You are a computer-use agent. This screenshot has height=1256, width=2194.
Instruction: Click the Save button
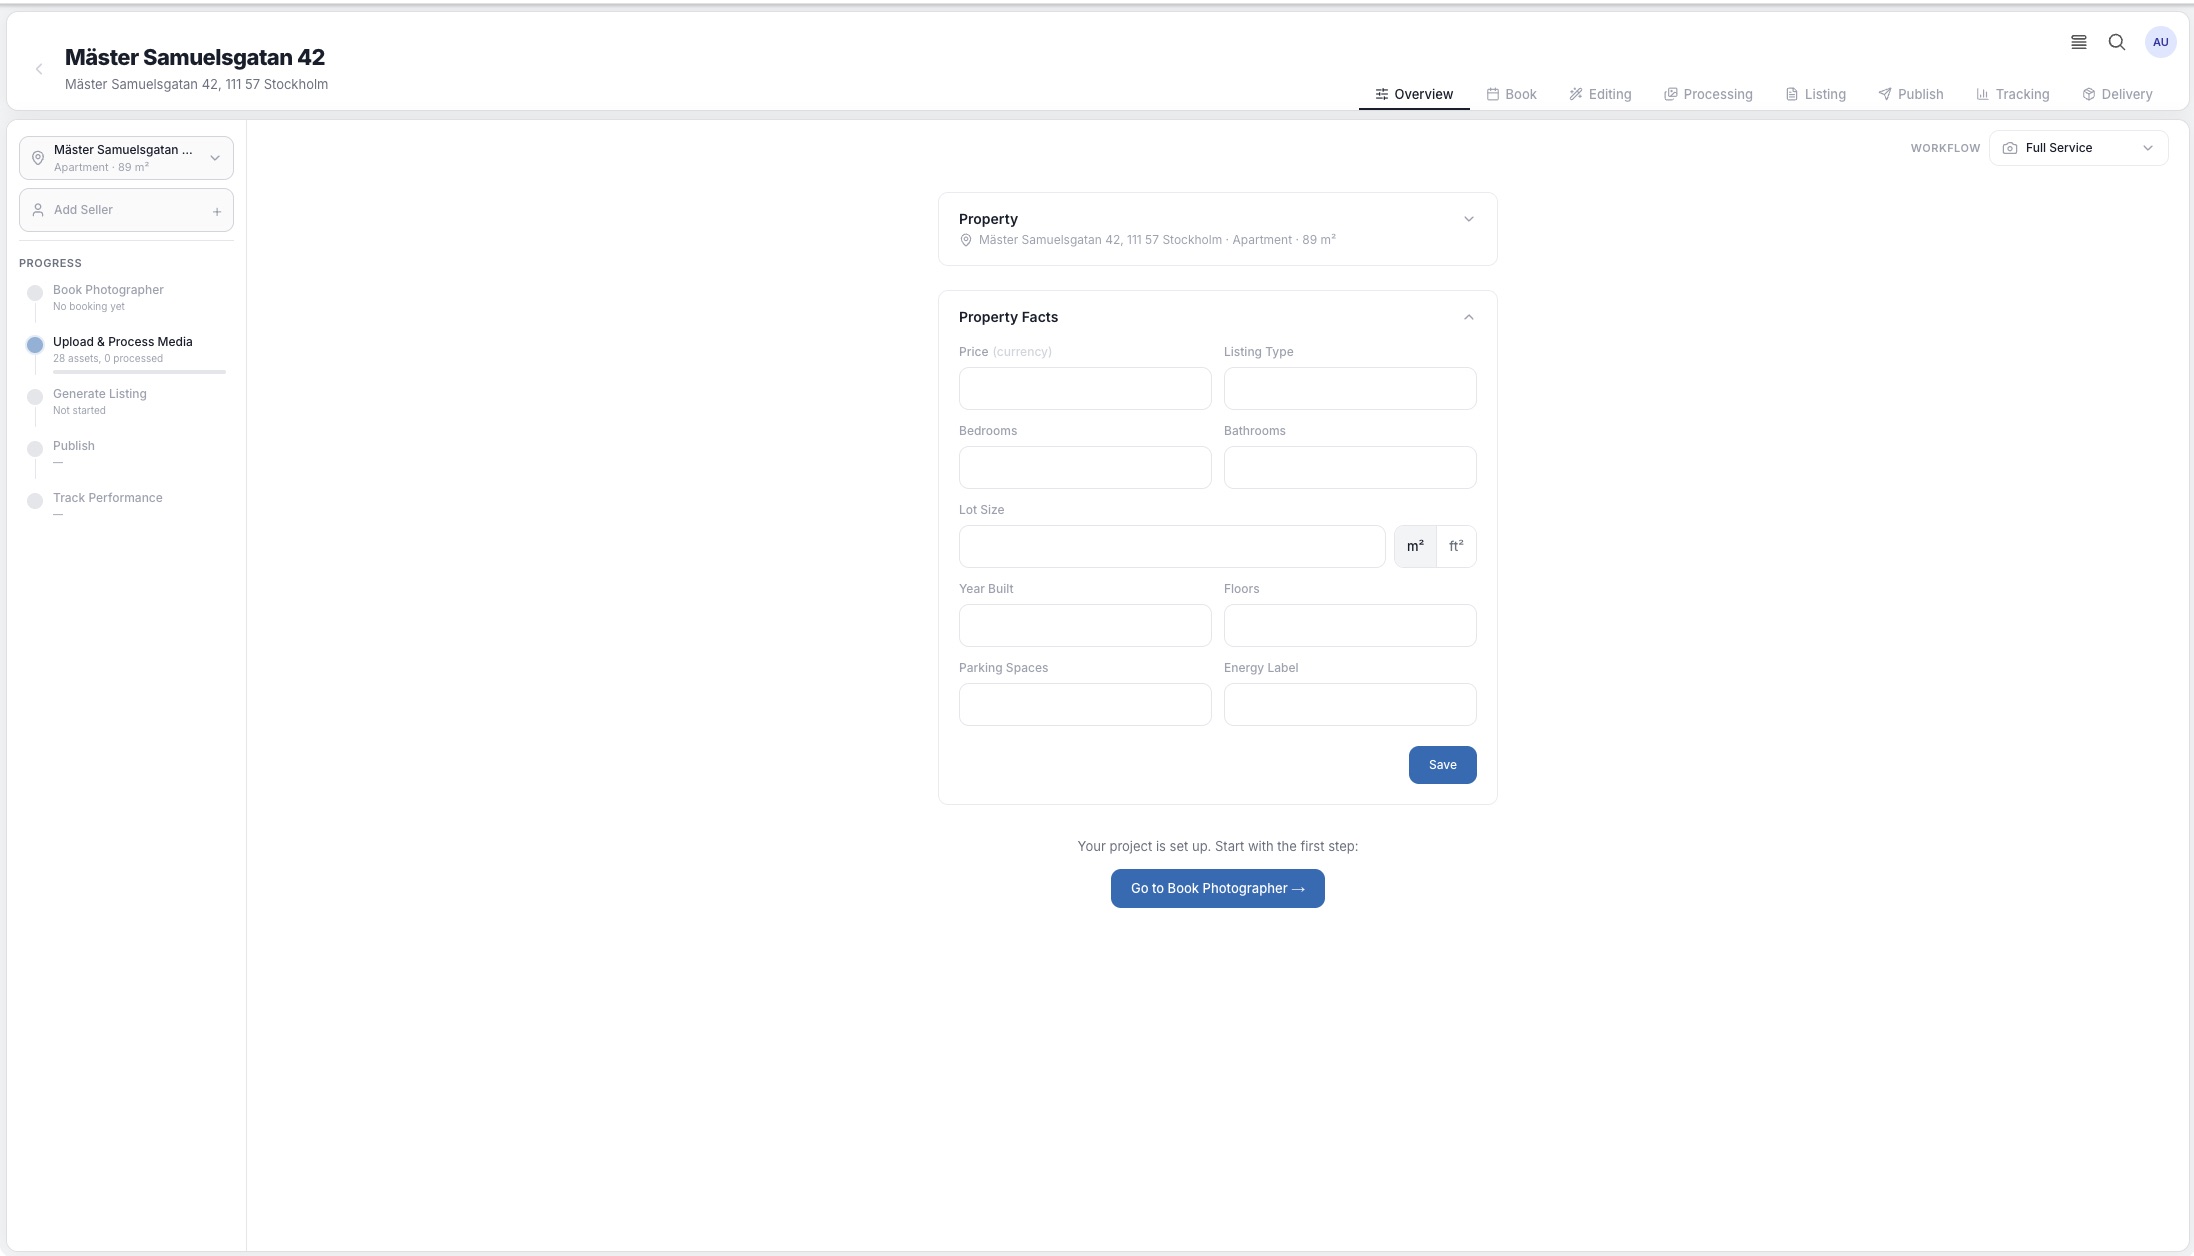coord(1442,765)
